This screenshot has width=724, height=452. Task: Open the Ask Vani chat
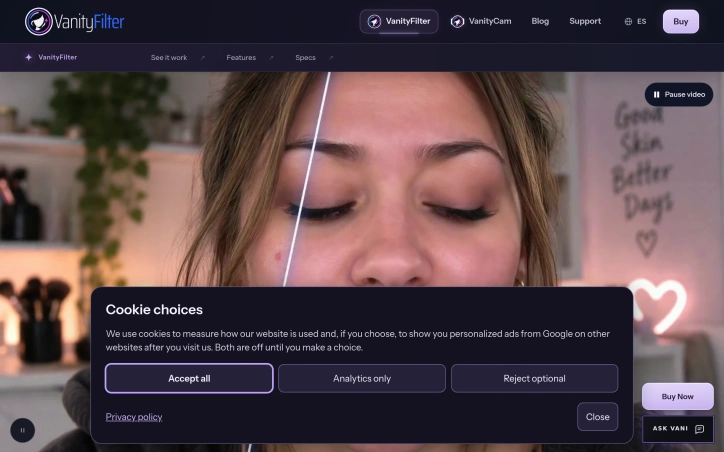(678, 429)
